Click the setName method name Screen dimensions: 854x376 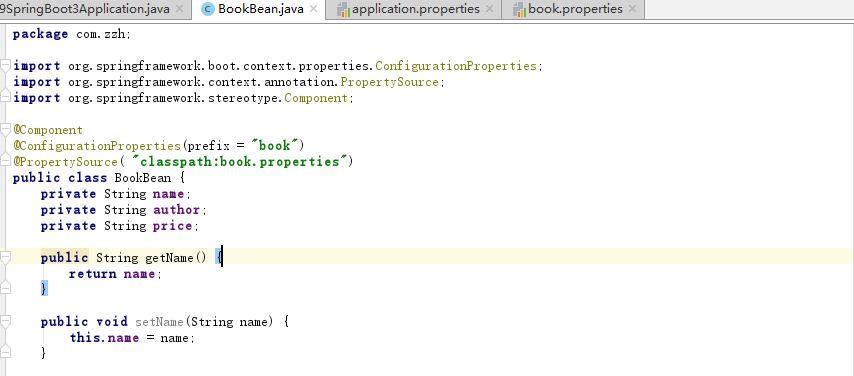(159, 322)
